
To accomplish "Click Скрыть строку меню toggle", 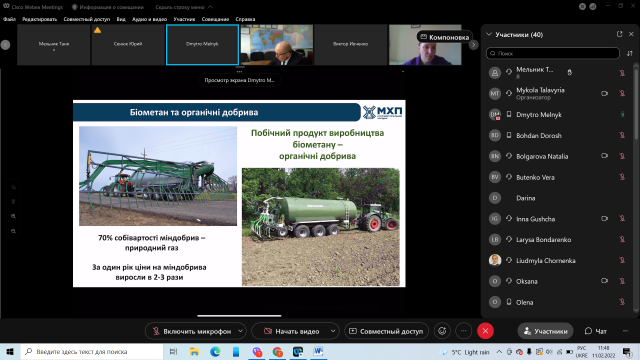I will click(x=184, y=7).
